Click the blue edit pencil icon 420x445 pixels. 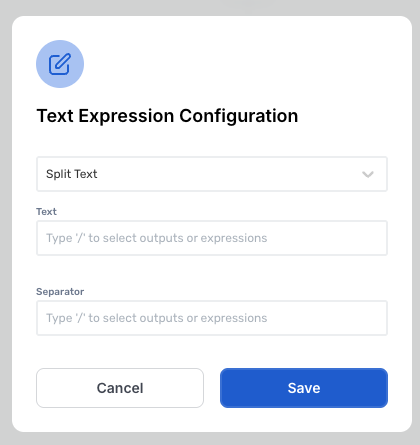point(60,64)
